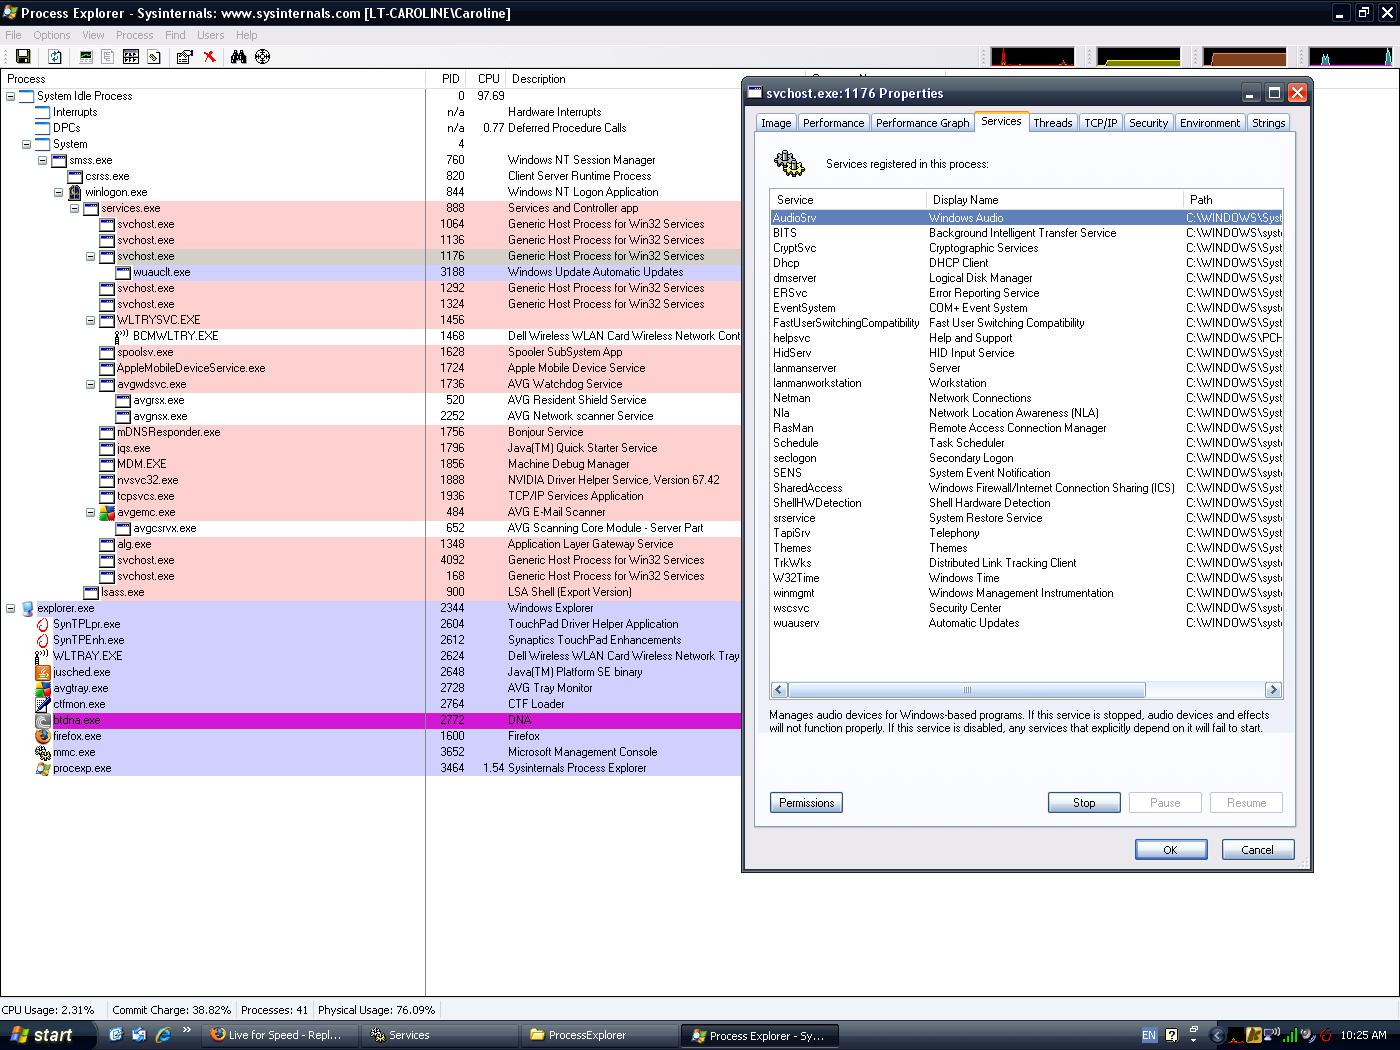
Task: Click the wireless signal bars tray icon
Action: 1290,1035
